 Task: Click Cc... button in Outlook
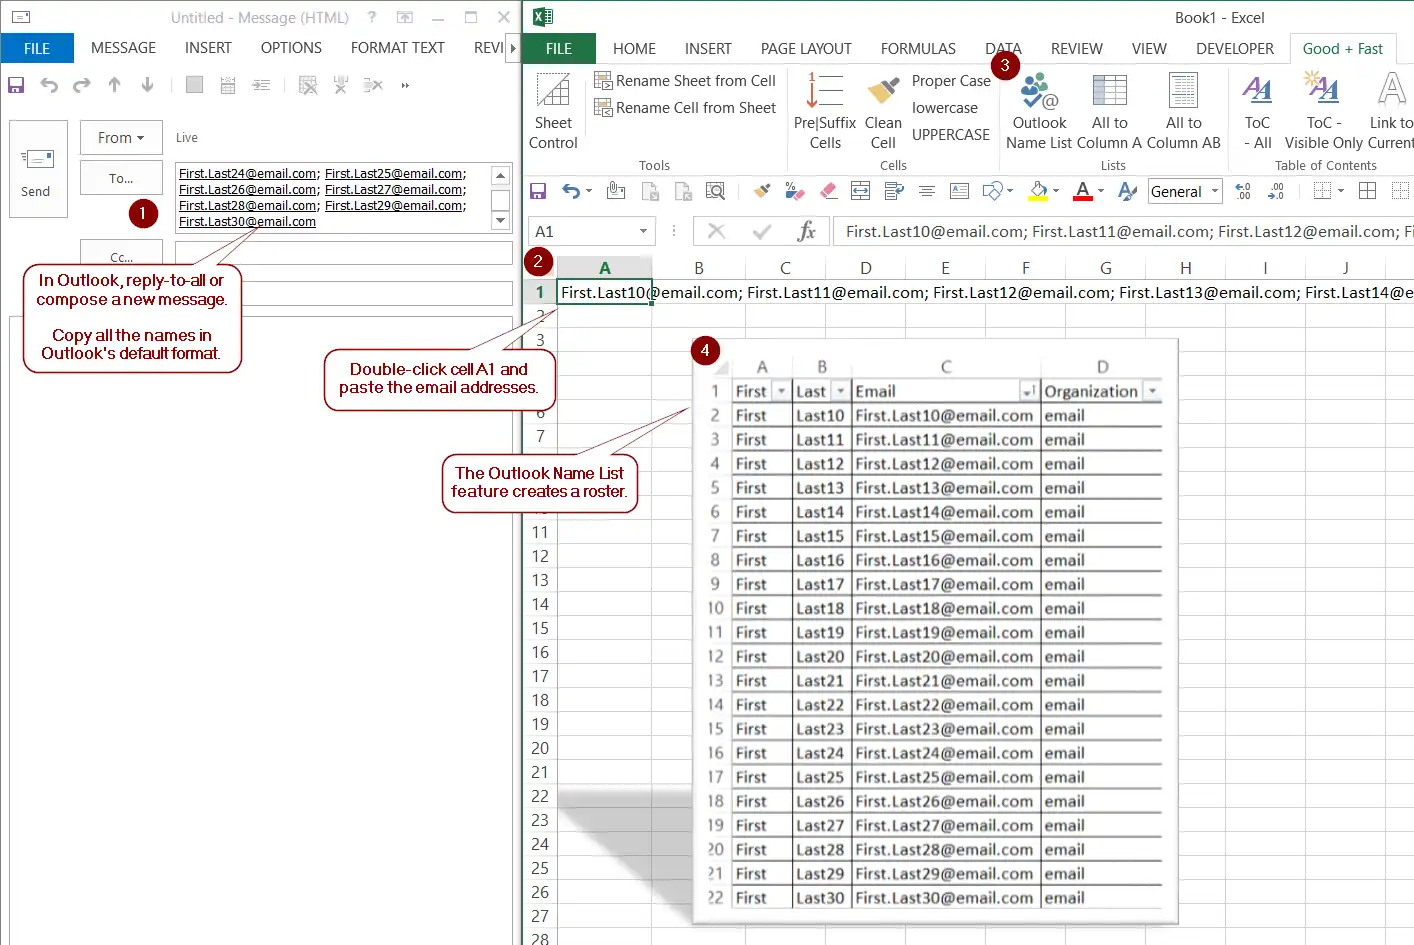(121, 253)
